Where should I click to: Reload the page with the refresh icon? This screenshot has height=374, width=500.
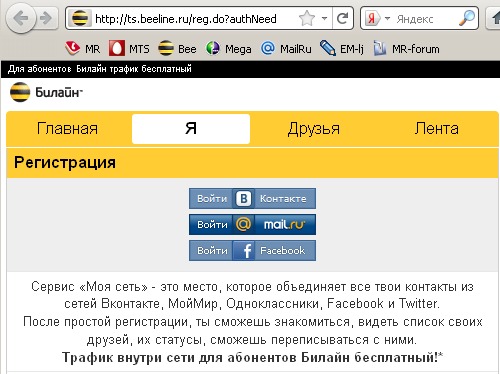click(x=343, y=18)
